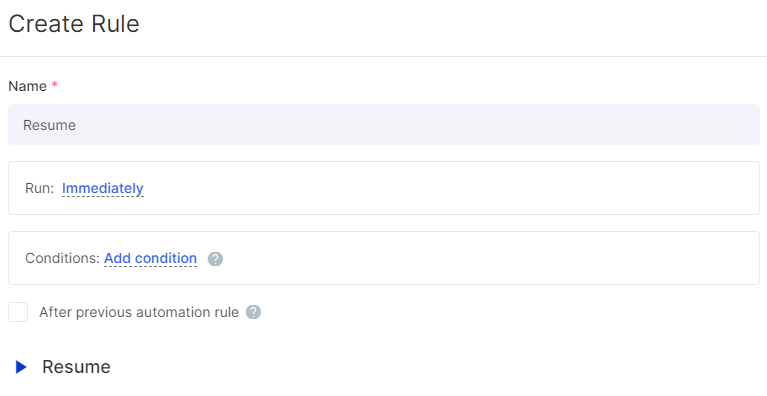The width and height of the screenshot is (767, 396).
Task: Open help tooltip next to Add condition
Action: (215, 259)
